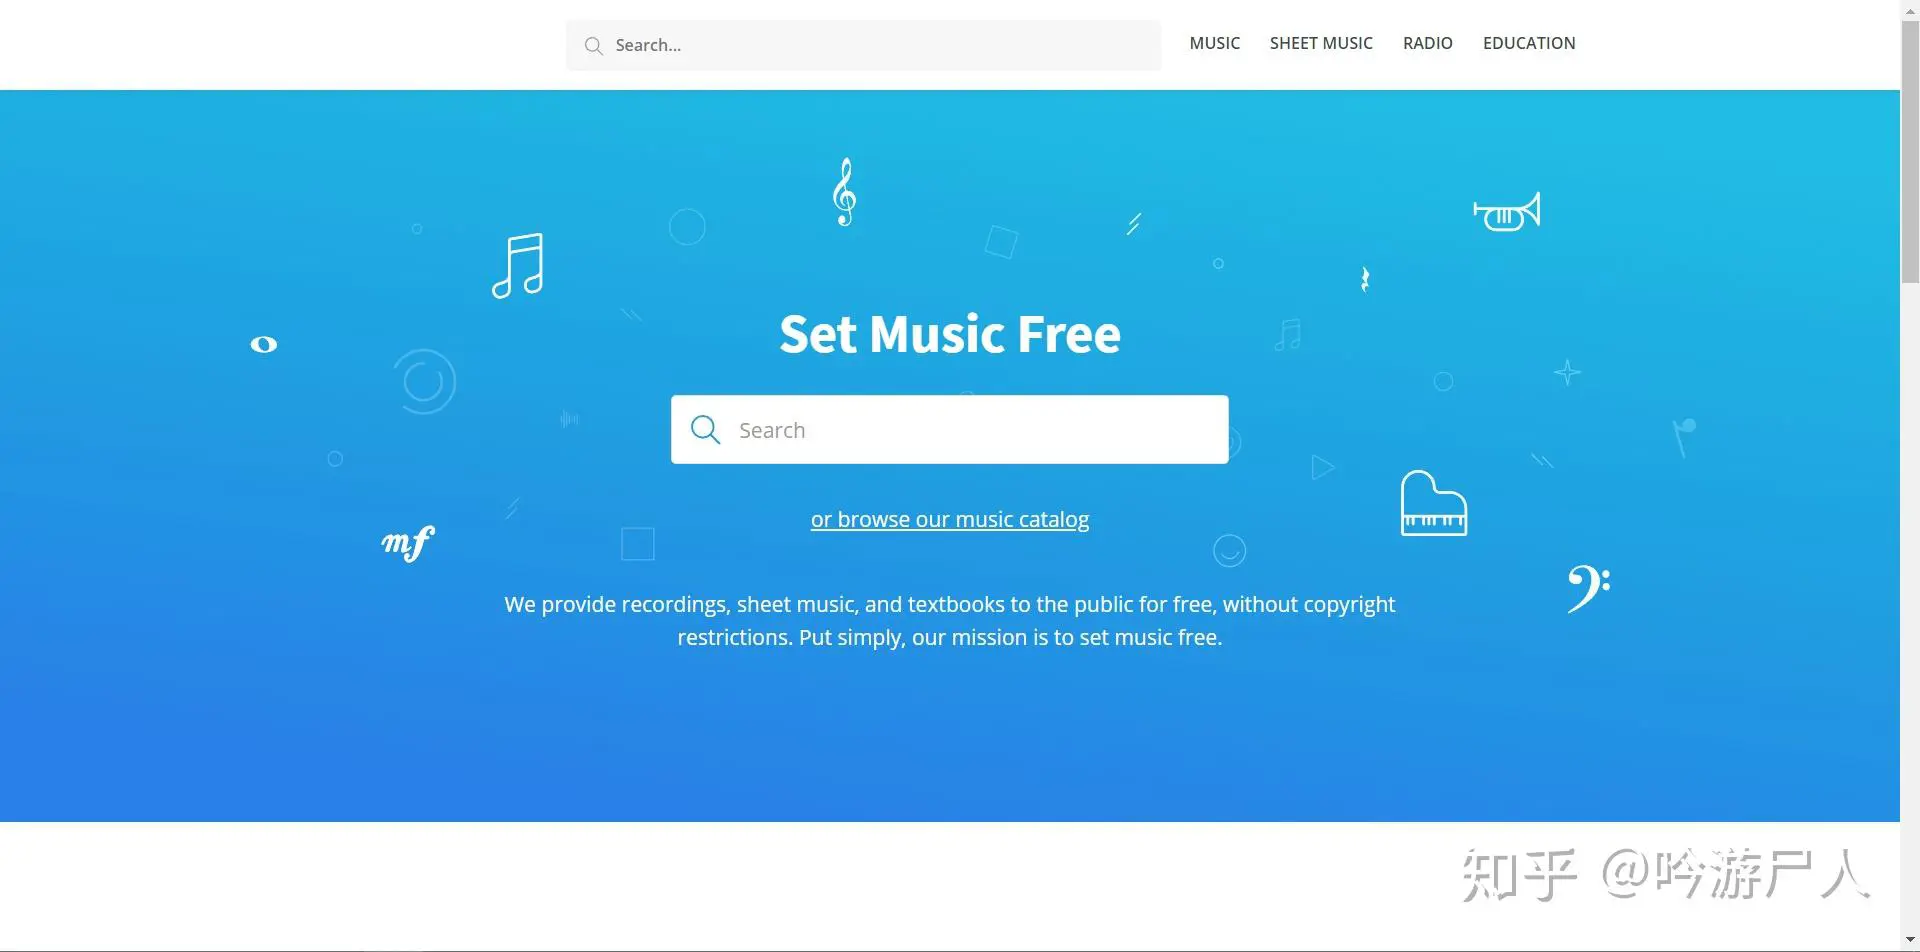
Task: Open the SHEET MUSIC menu
Action: point(1321,43)
